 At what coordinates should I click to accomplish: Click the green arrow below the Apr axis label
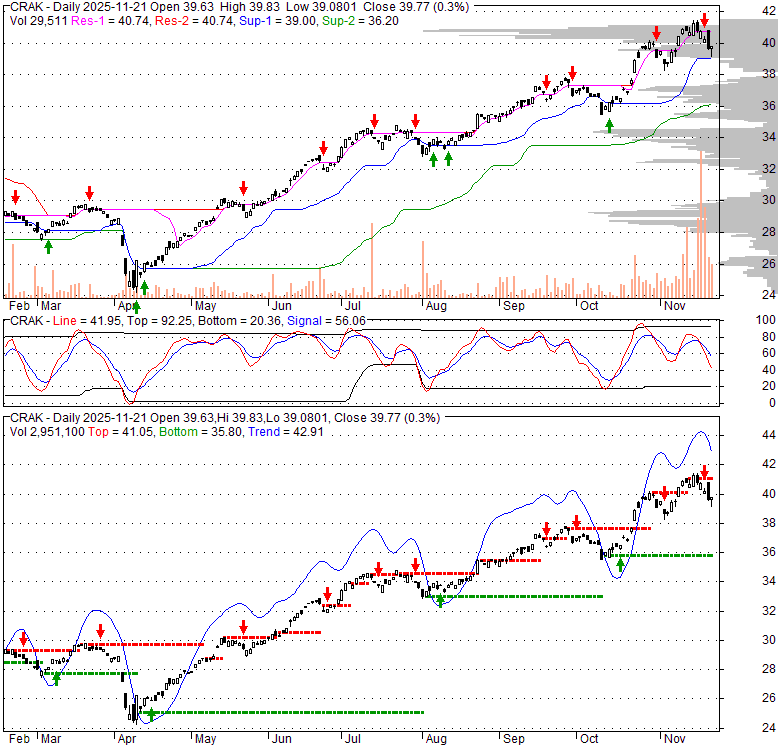pyautogui.click(x=136, y=307)
